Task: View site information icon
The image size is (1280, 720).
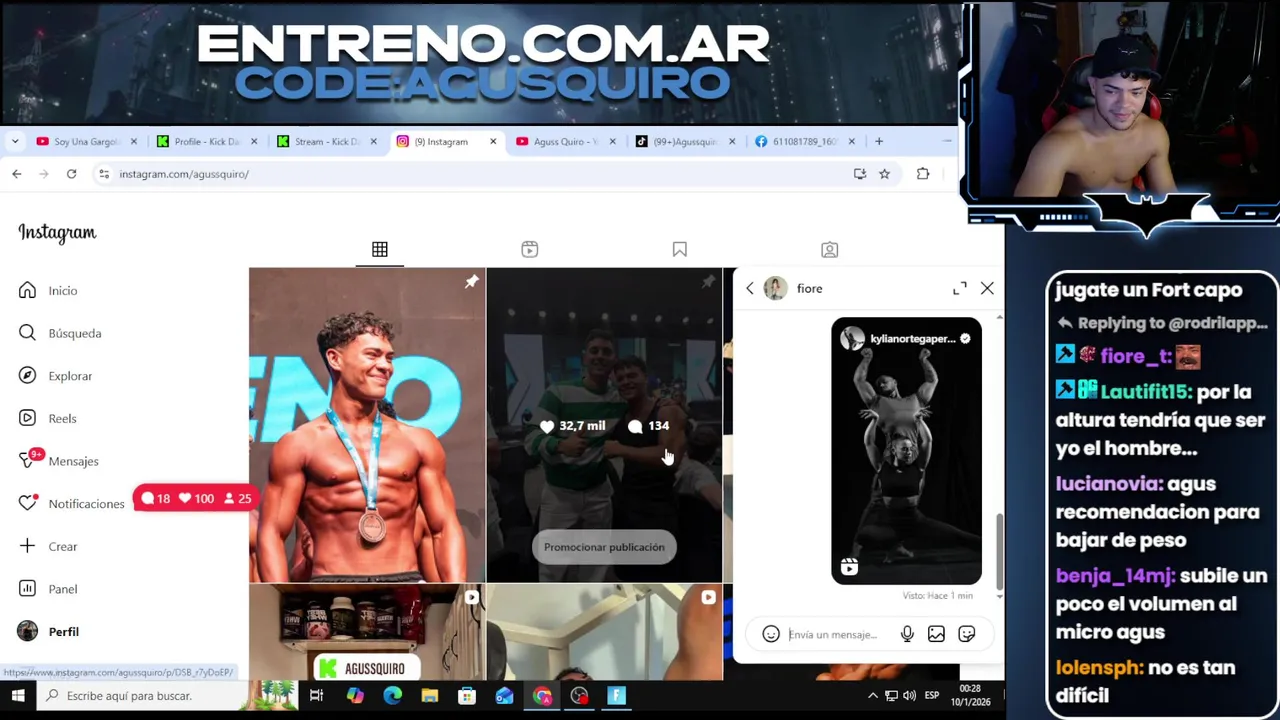Action: tap(104, 174)
